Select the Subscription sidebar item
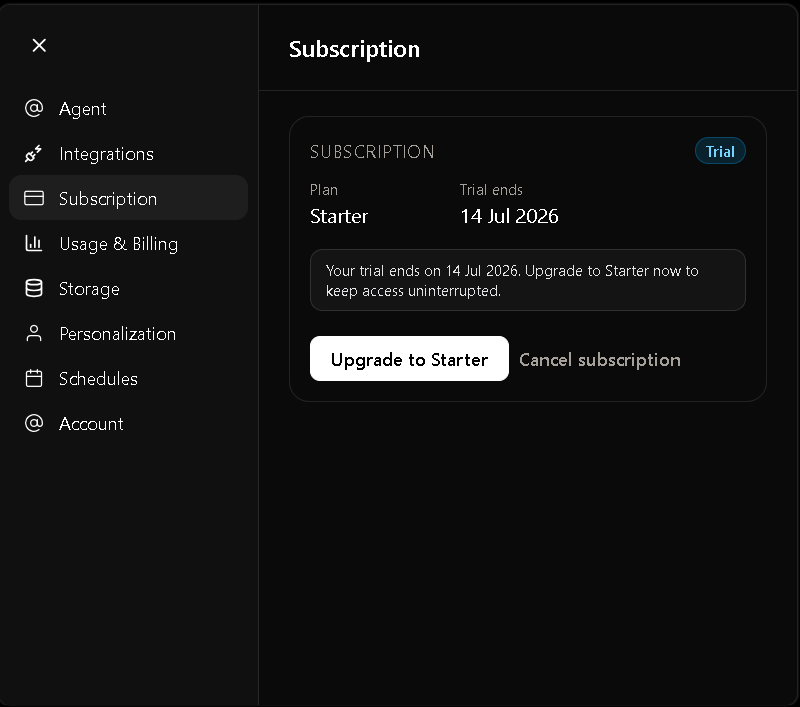800x707 pixels. (x=129, y=198)
